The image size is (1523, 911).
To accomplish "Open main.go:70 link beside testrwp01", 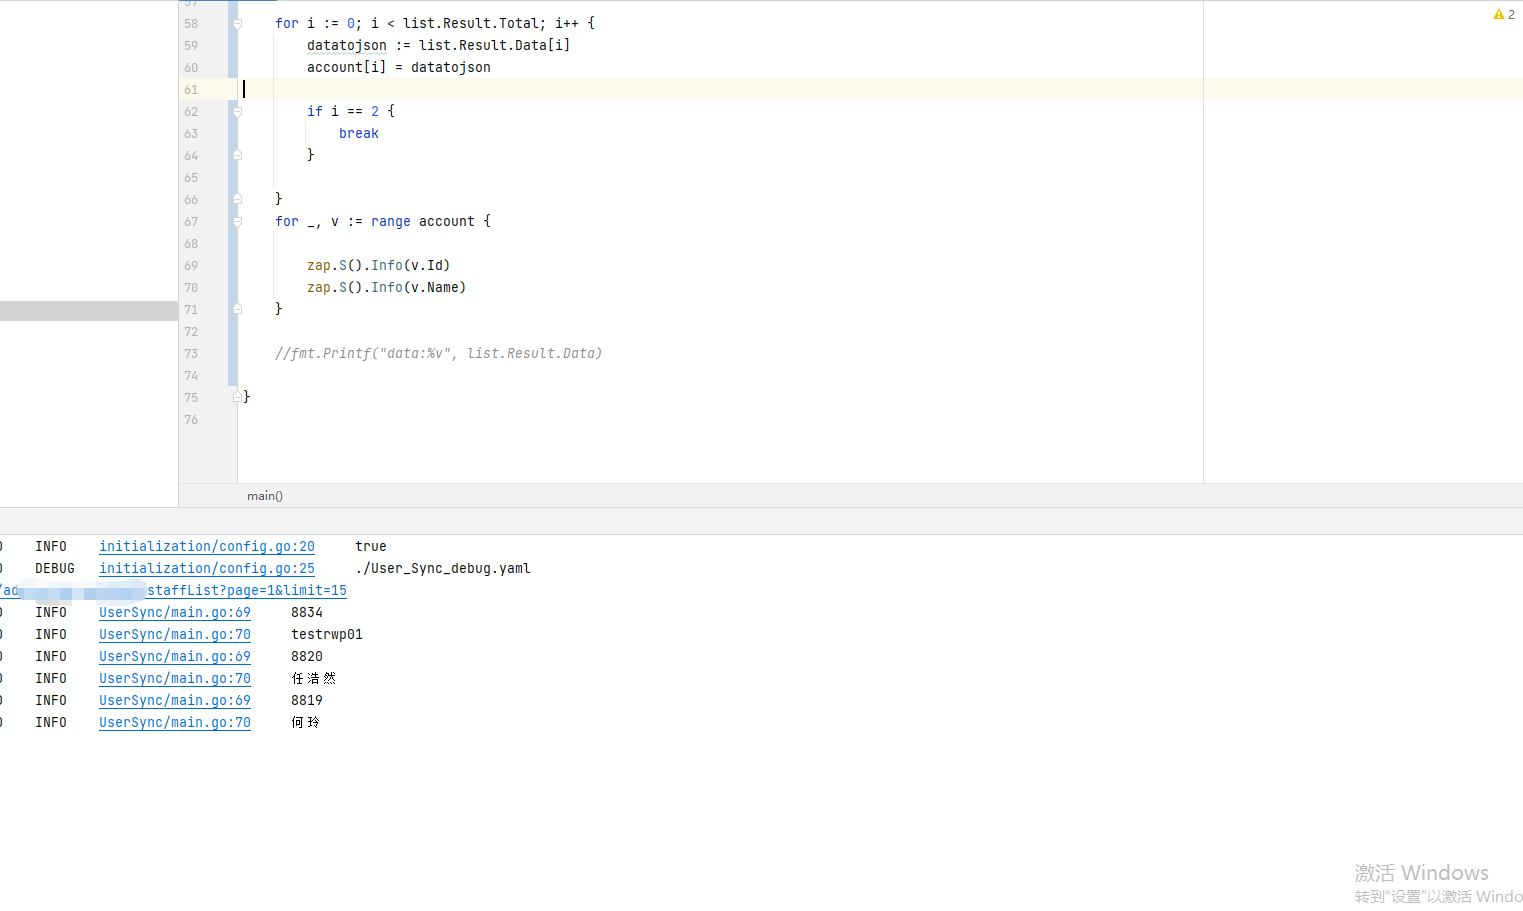I will point(174,634).
